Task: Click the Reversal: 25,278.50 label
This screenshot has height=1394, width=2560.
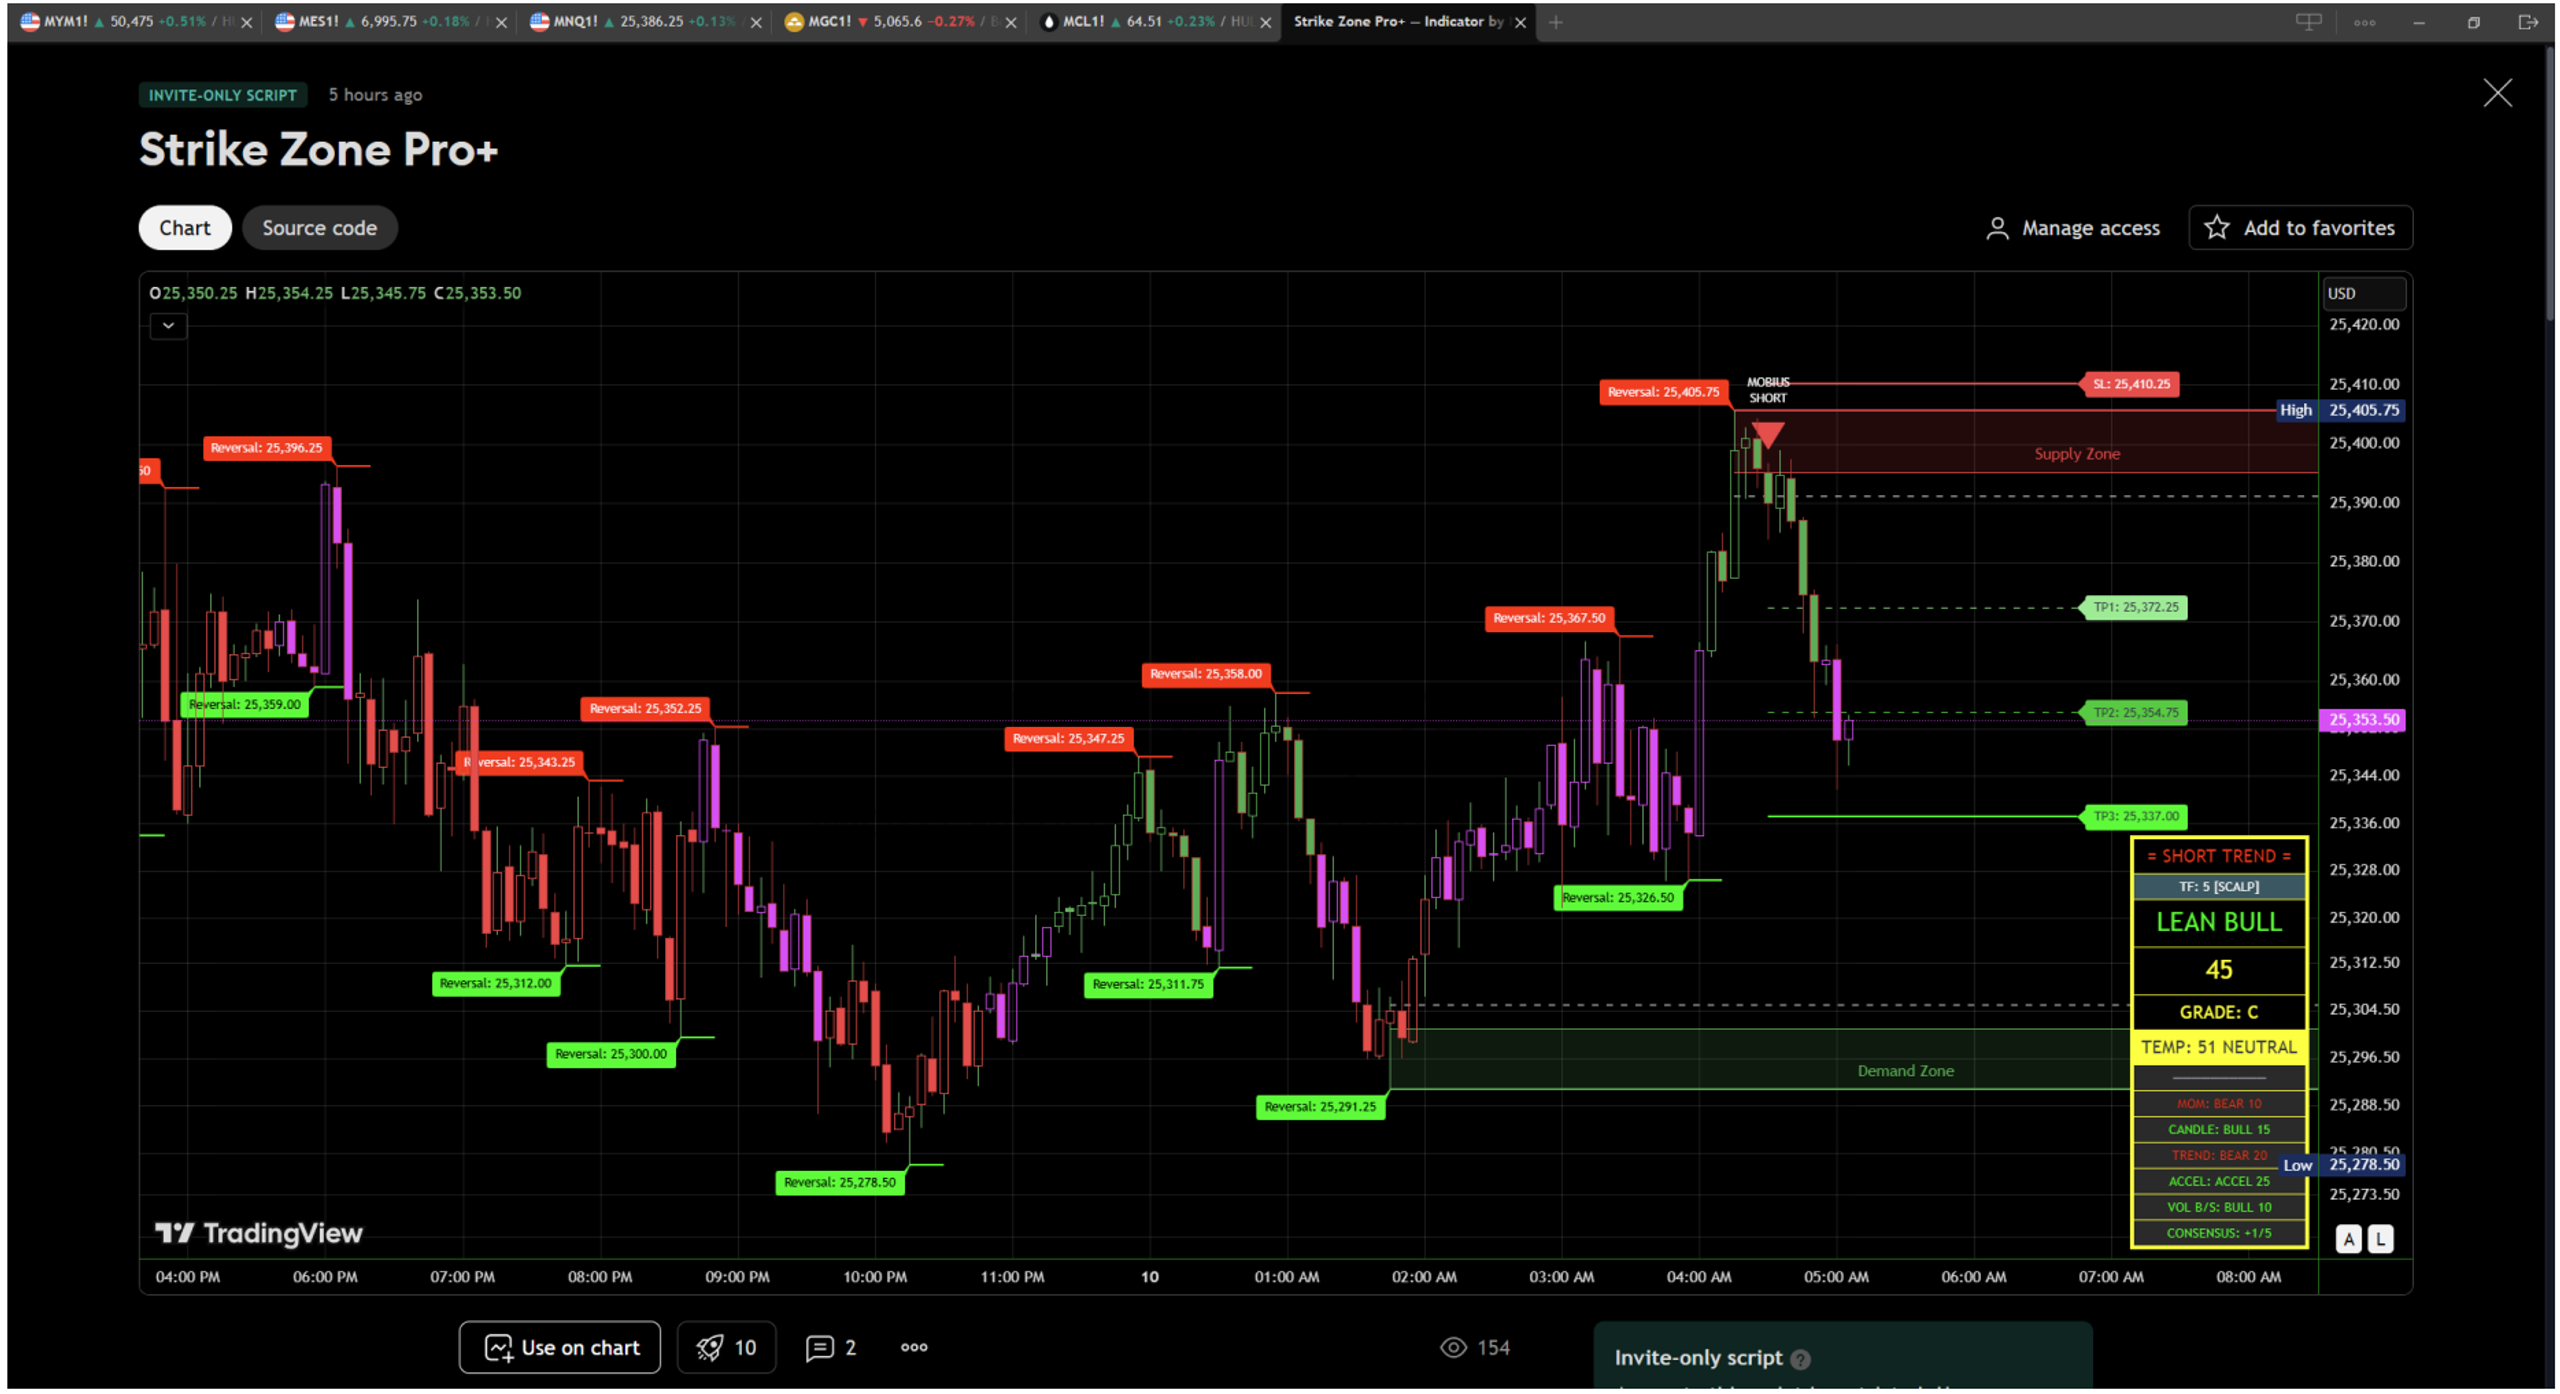Action: (x=840, y=1183)
